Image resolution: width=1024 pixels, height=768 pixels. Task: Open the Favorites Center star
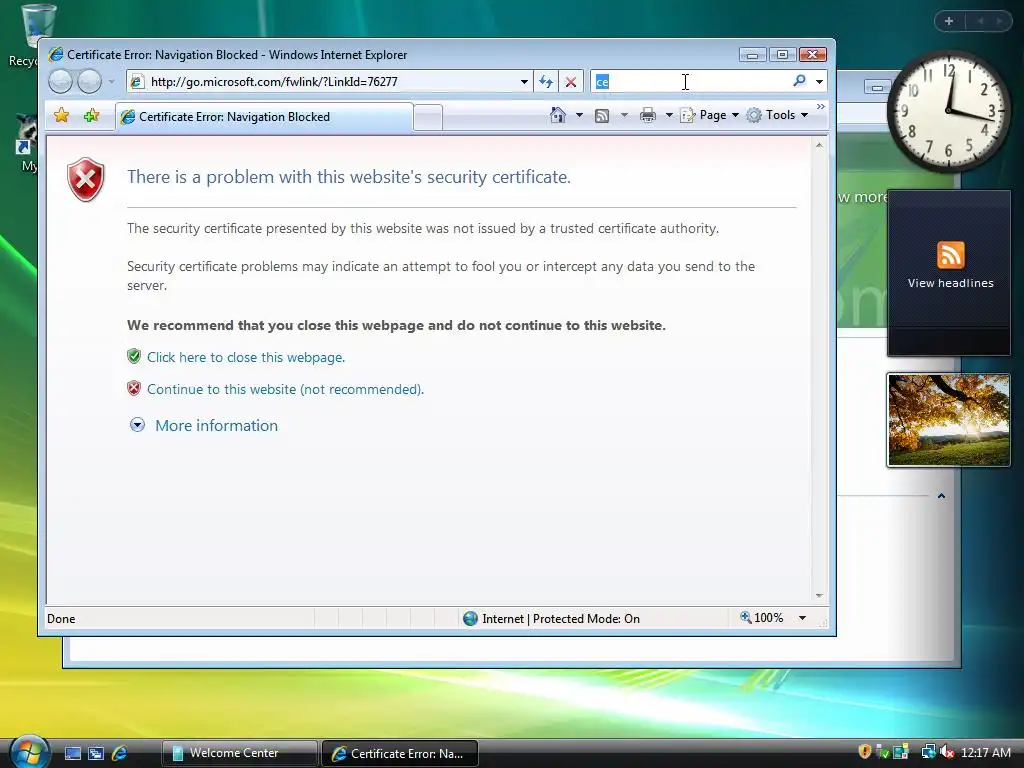[61, 116]
